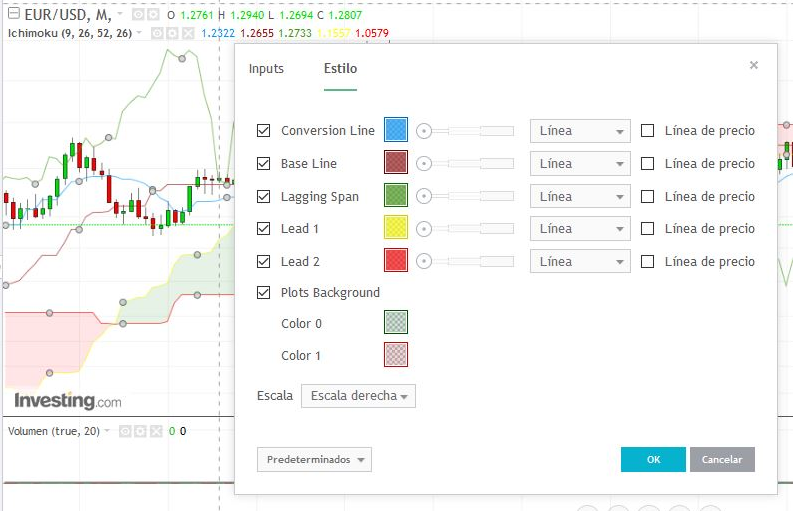Enable Línea de precio for Base Line

click(647, 163)
